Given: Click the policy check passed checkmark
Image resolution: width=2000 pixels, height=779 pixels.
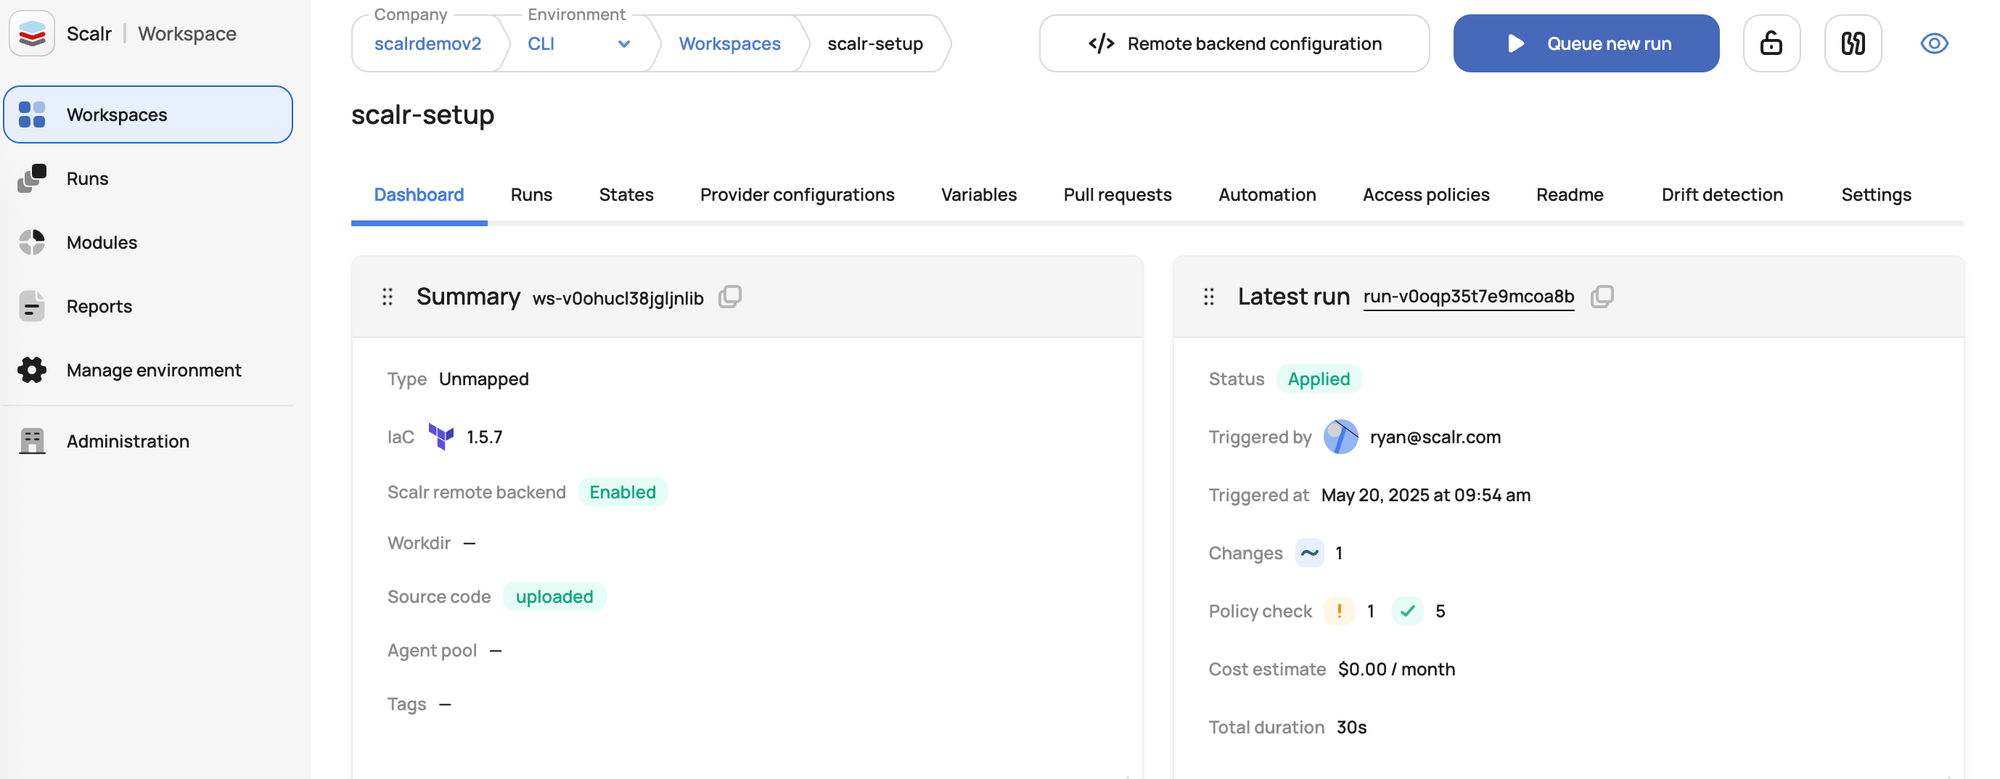Looking at the screenshot, I should coord(1407,611).
